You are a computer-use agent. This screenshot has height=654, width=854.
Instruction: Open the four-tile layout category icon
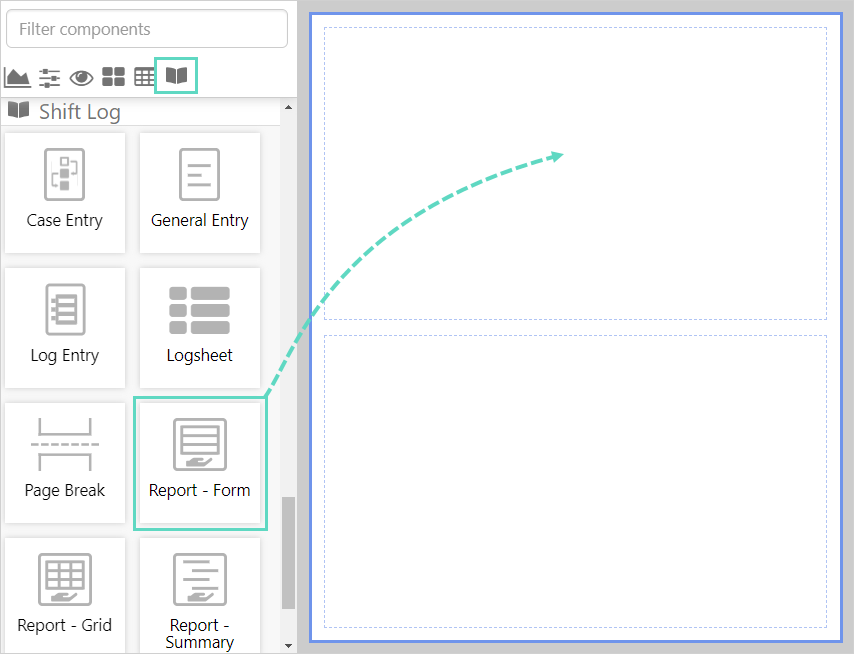point(113,77)
